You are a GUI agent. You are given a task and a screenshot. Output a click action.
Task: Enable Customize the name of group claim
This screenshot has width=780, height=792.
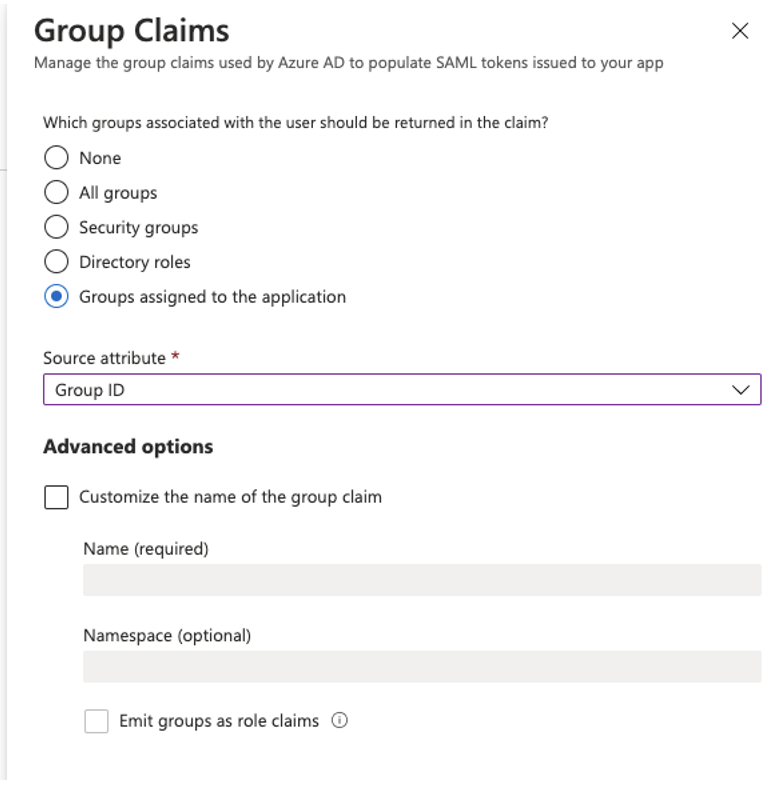point(56,497)
